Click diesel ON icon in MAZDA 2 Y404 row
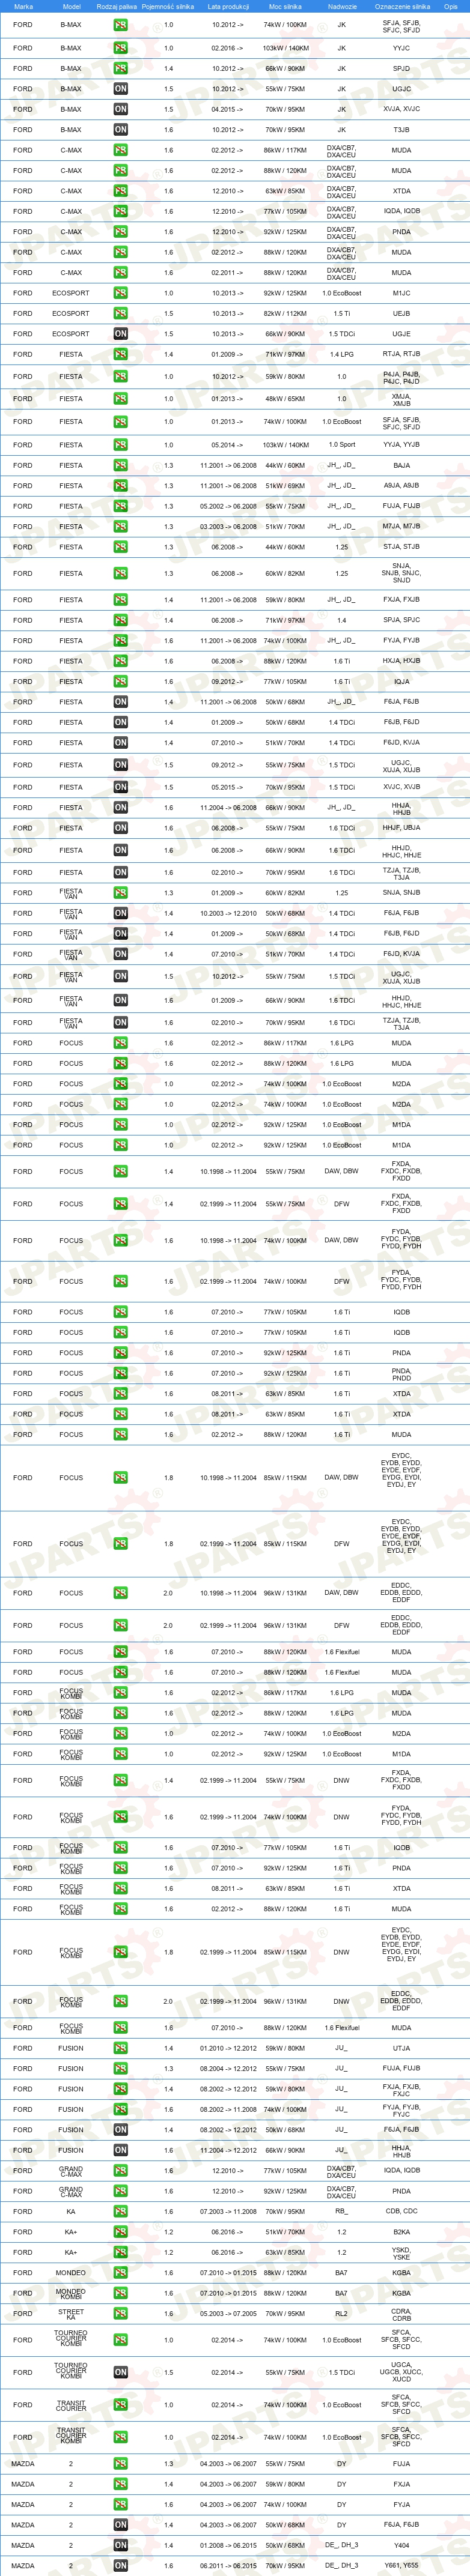This screenshot has height=2576, width=470. pos(120,2545)
